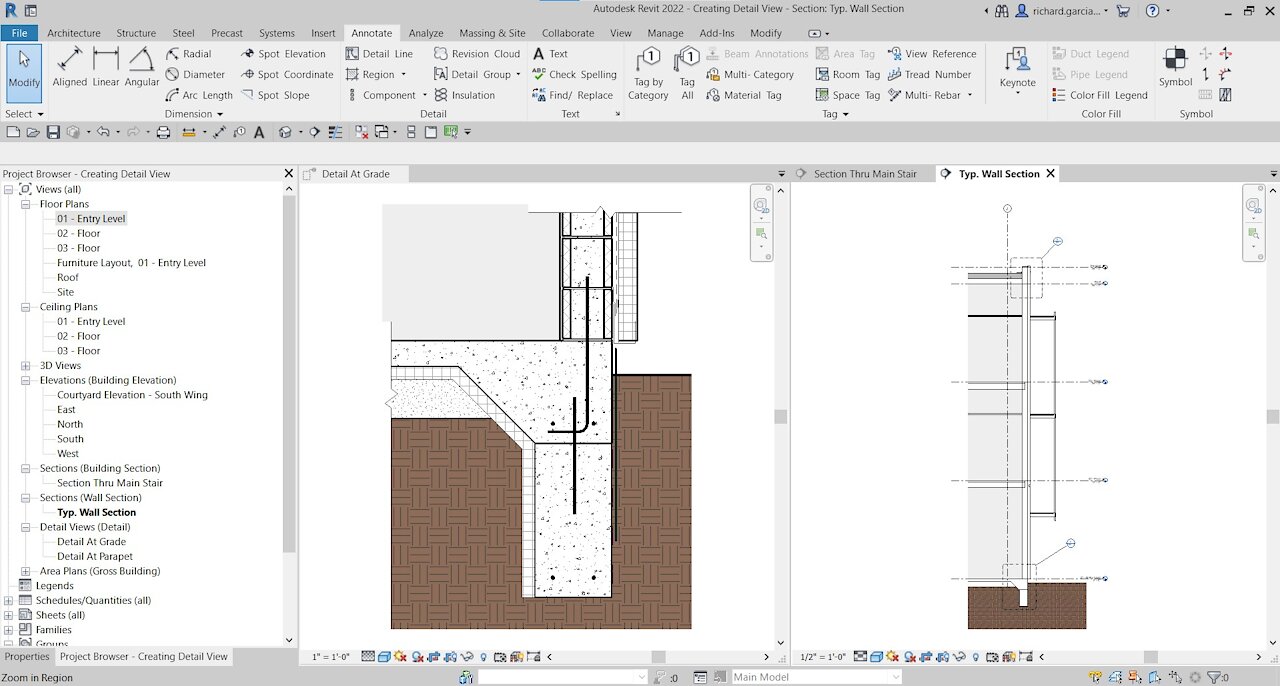Open the Detail Group dropdown
The image size is (1280, 686).
point(518,74)
